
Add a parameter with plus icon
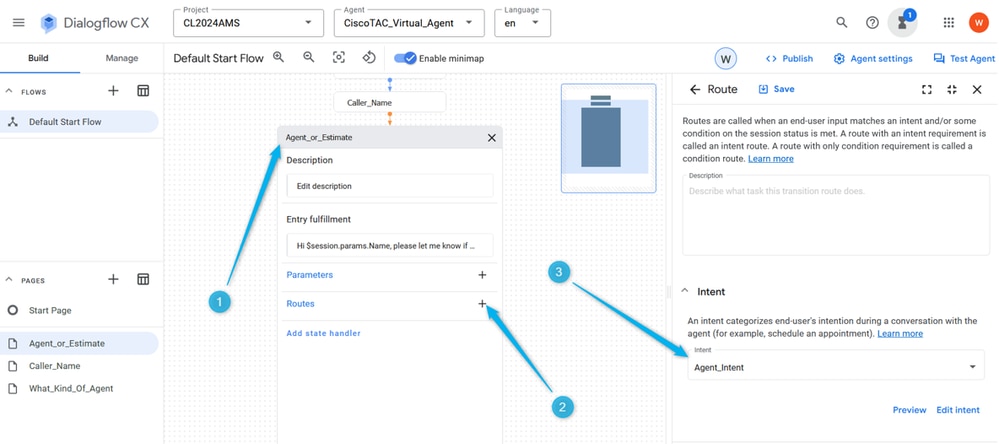[482, 275]
